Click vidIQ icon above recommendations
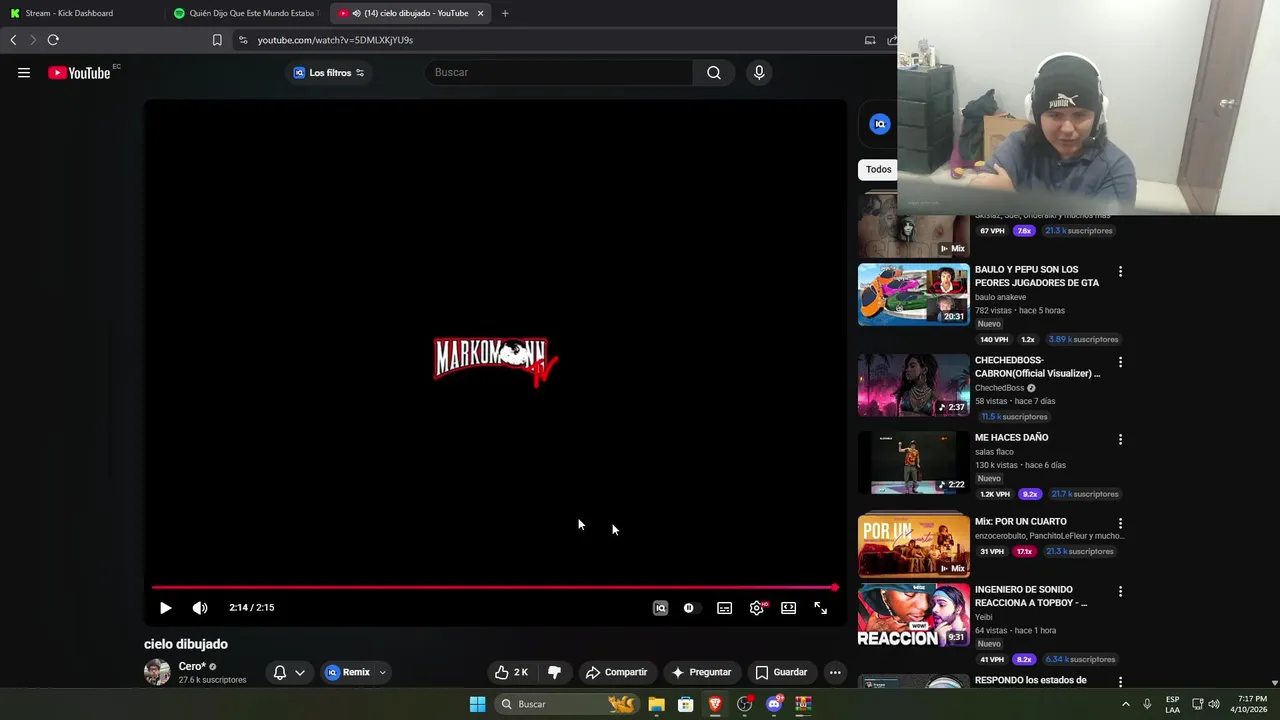Viewport: 1280px width, 720px height. 880,124
